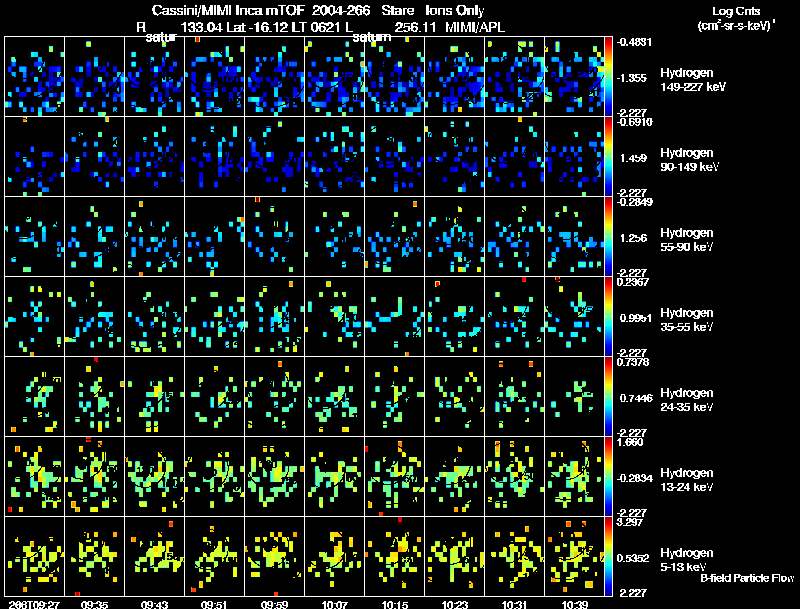The image size is (800, 609).
Task: Click the 'Ions Only' title text
Action: tap(454, 11)
